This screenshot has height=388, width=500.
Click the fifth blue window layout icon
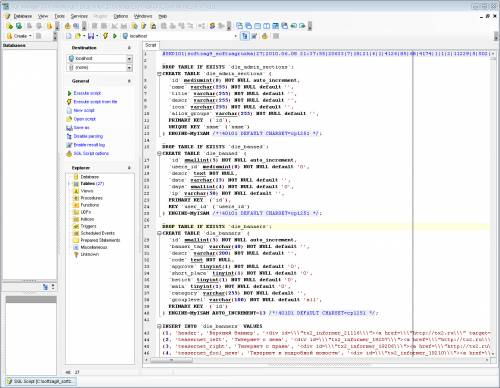click(x=275, y=26)
